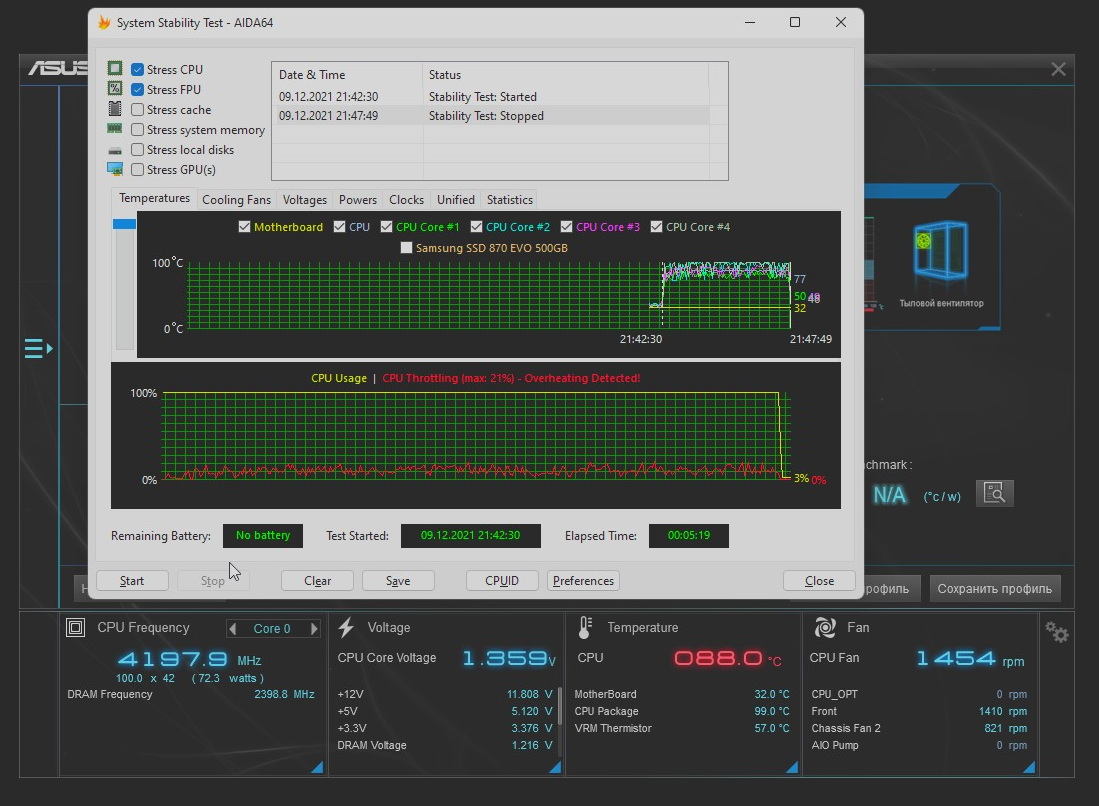
Task: Click the CPU Frequency panel chip icon
Action: click(75, 627)
